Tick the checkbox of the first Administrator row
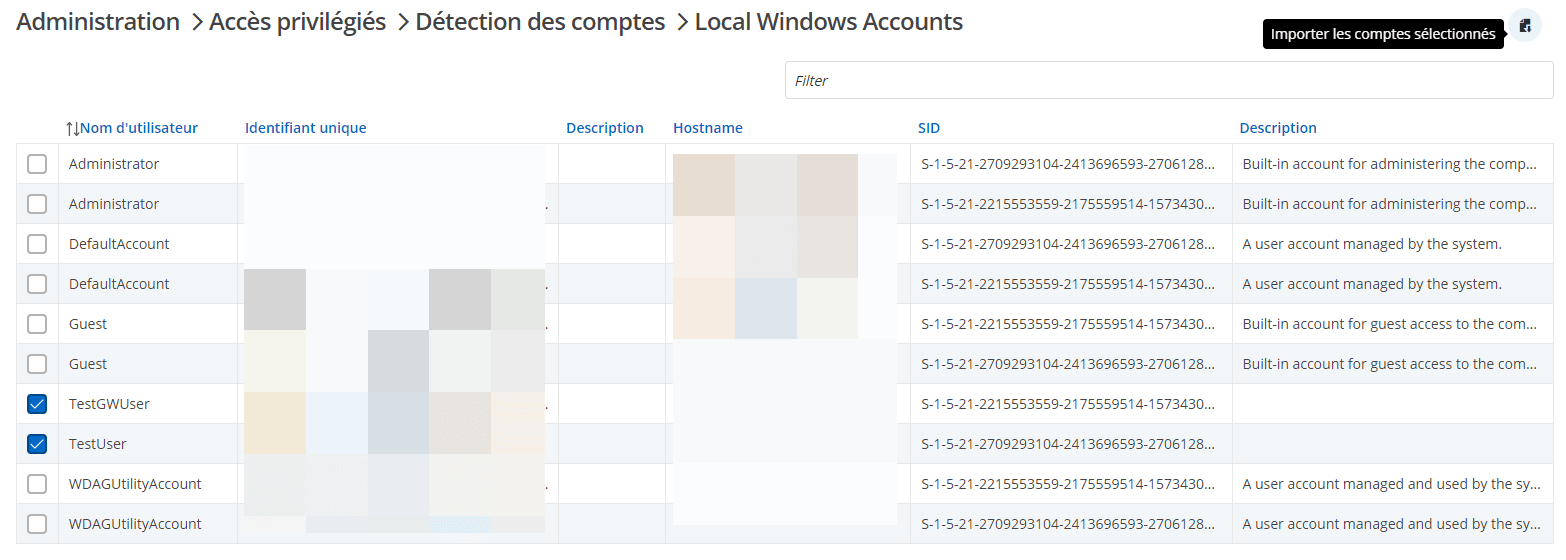The width and height of the screenshot is (1566, 560). pos(37,164)
